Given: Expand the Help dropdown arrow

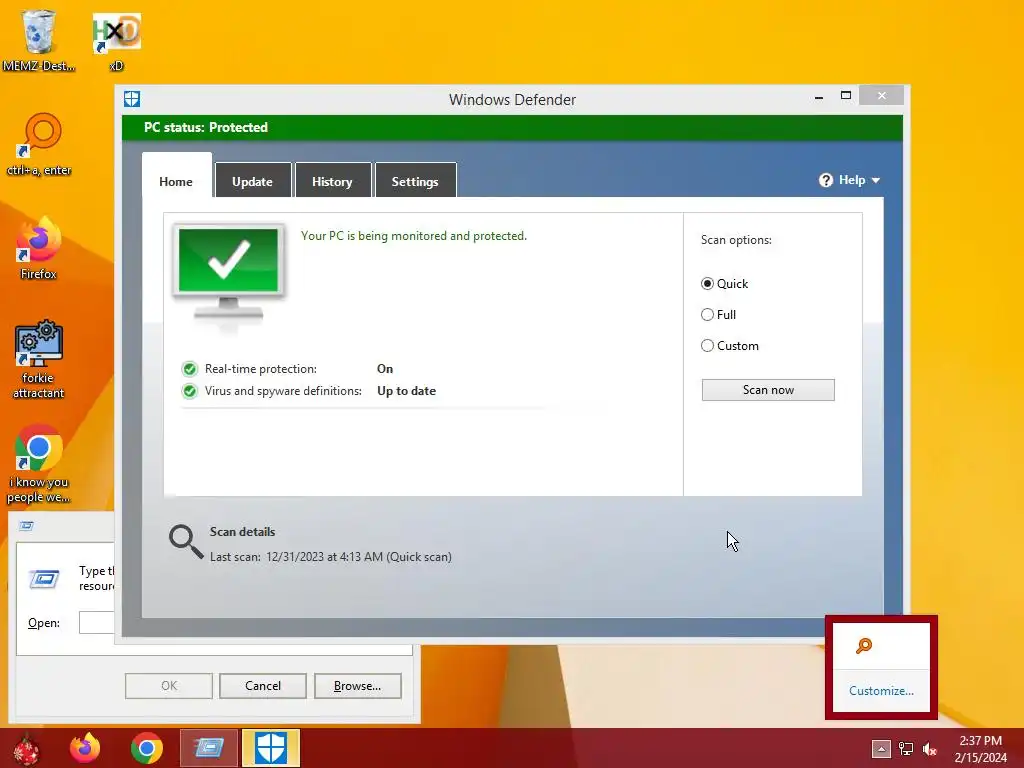Looking at the screenshot, I should tap(876, 181).
